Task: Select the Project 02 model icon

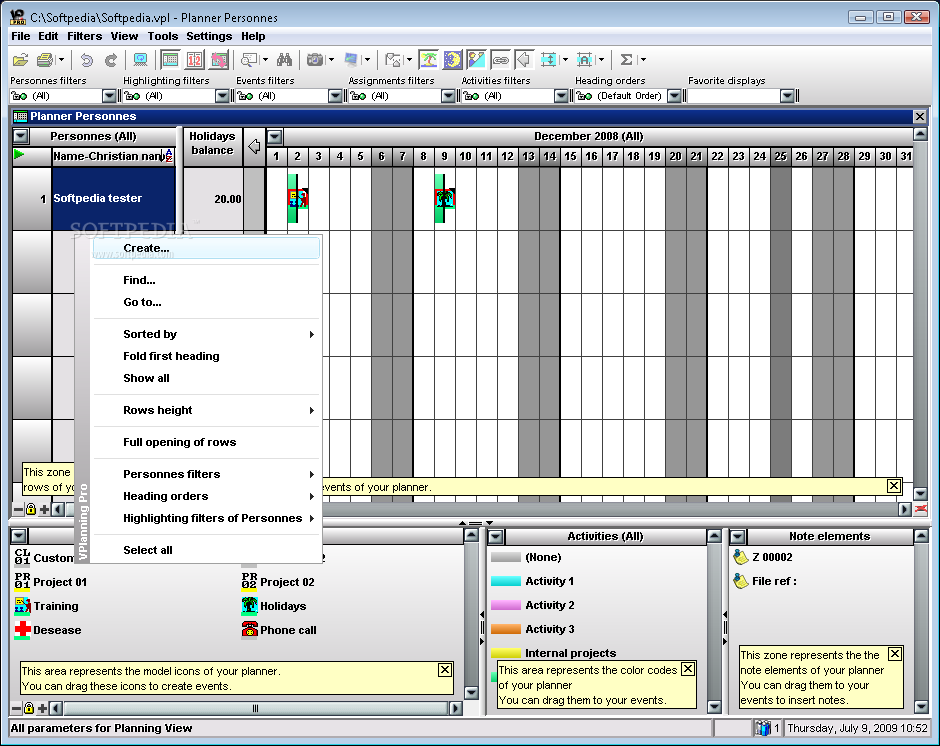Action: 249,582
